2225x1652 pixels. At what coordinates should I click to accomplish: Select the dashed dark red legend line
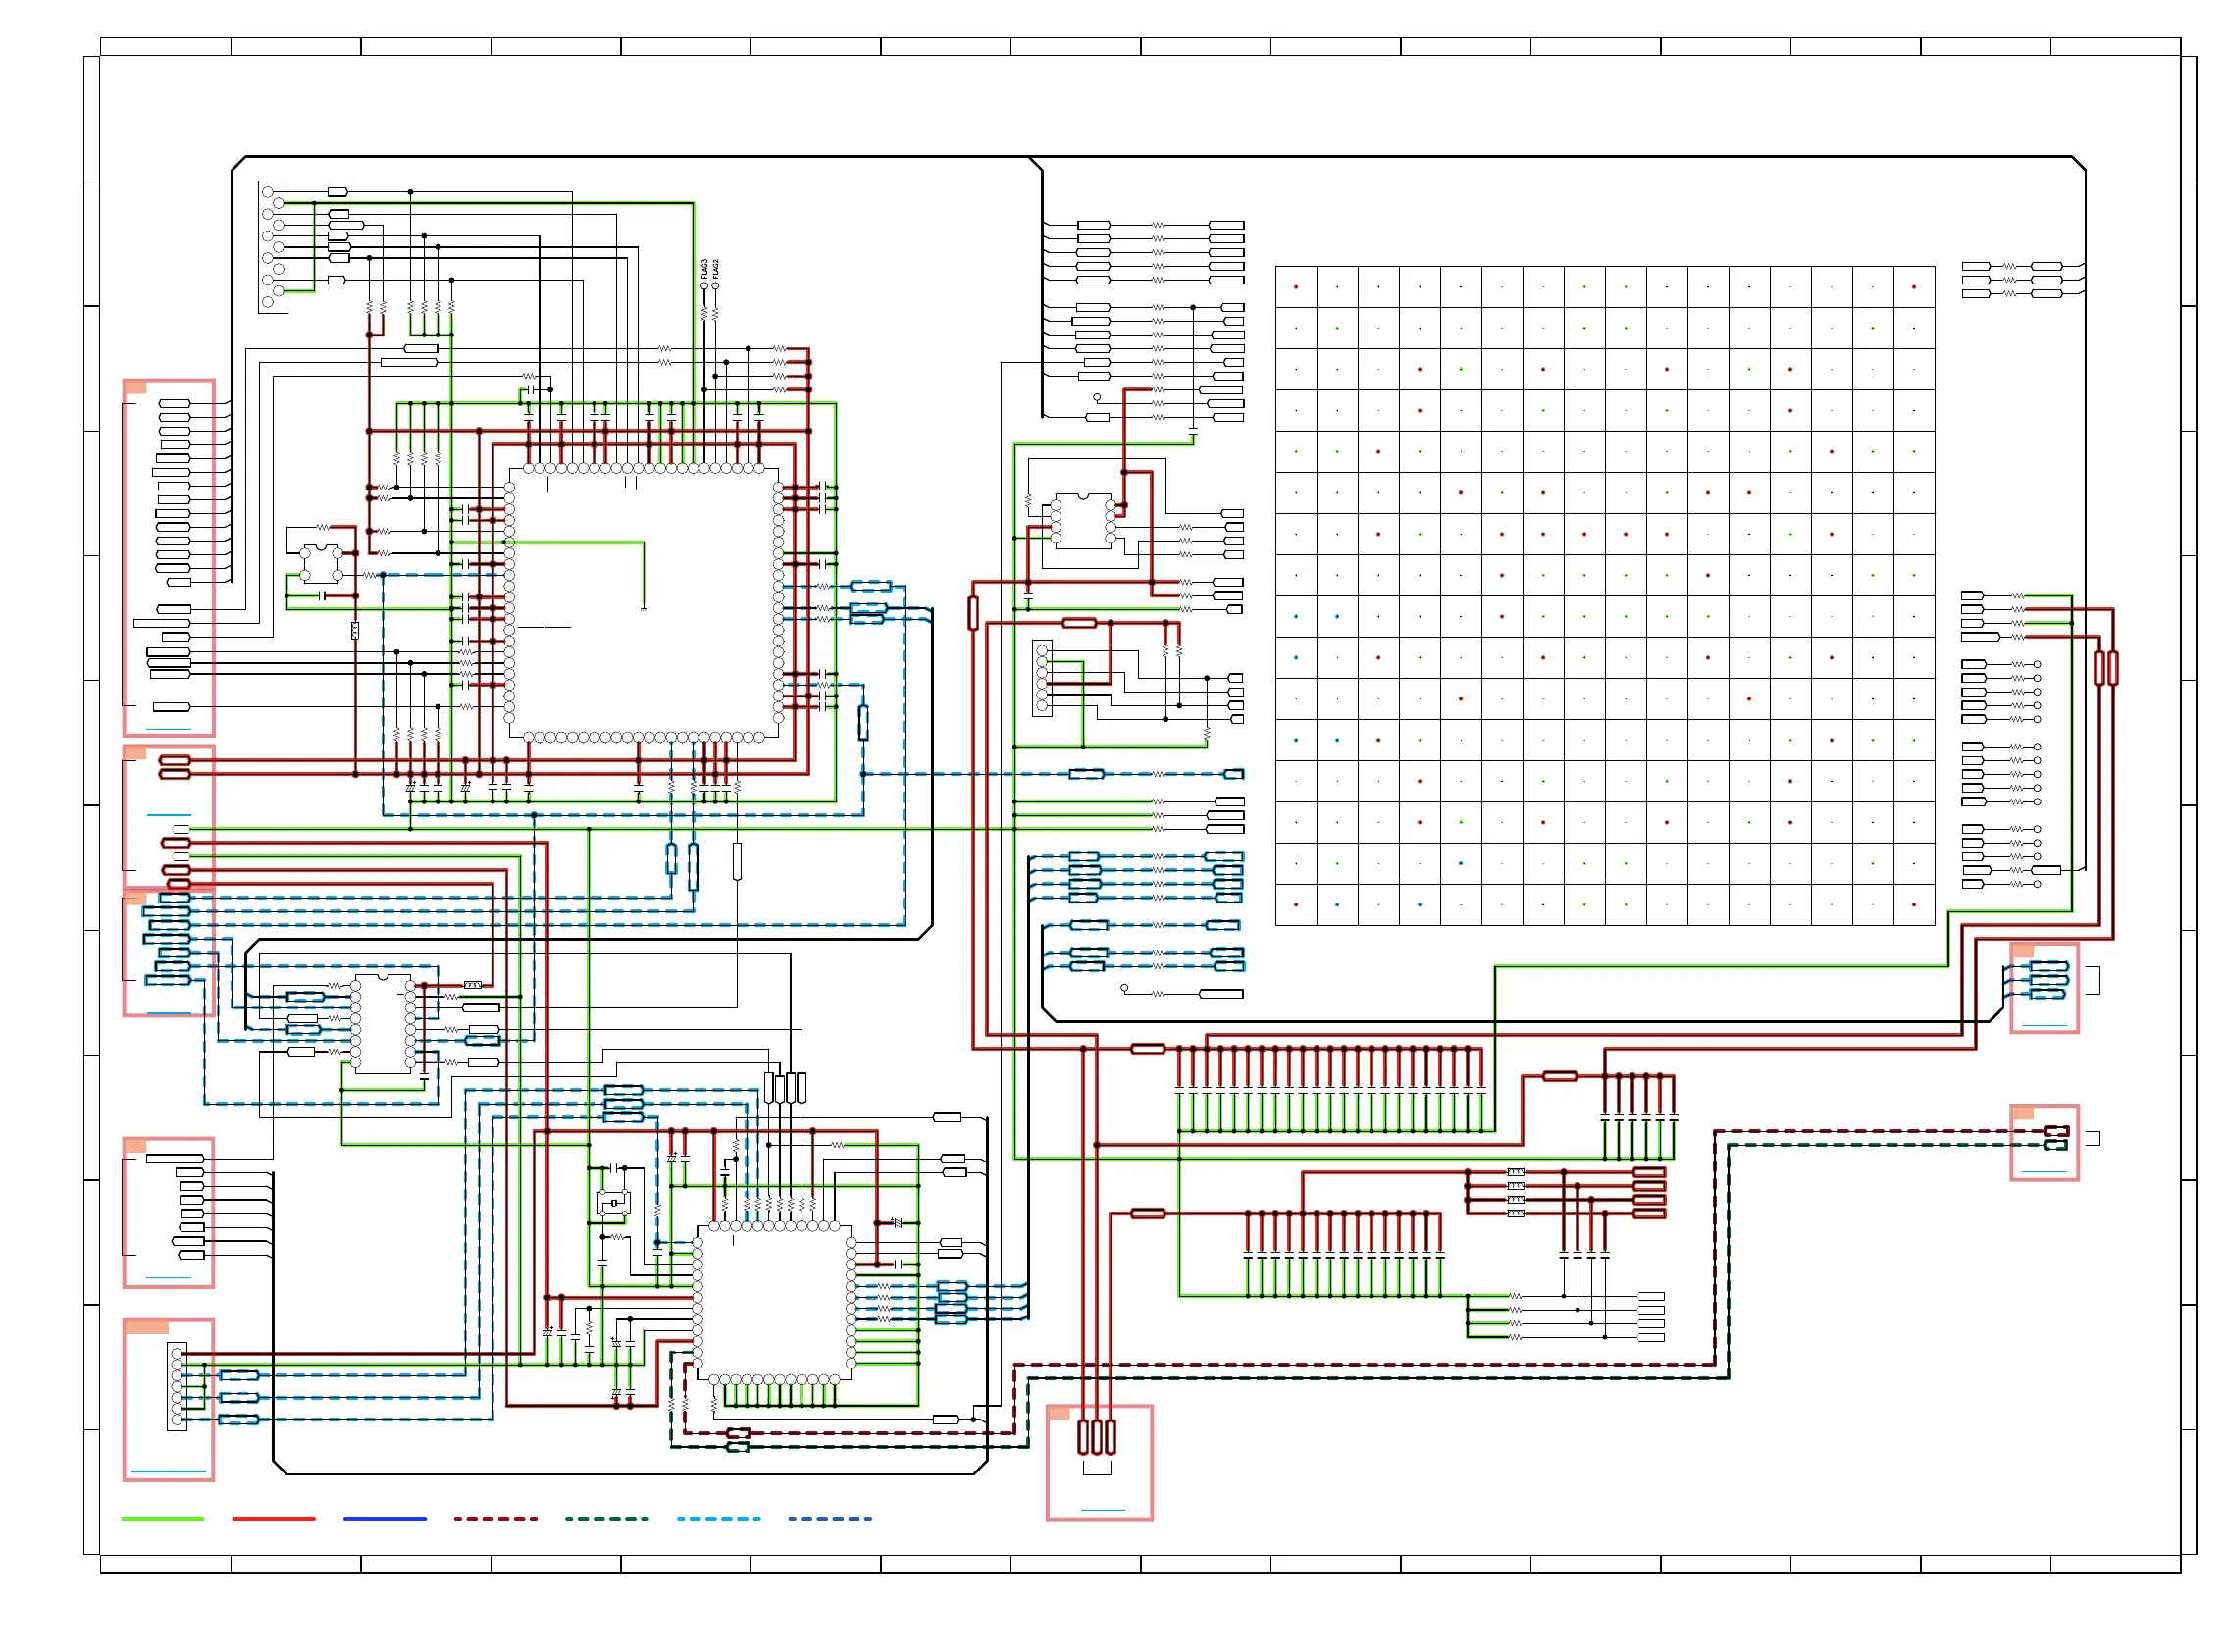(496, 1519)
